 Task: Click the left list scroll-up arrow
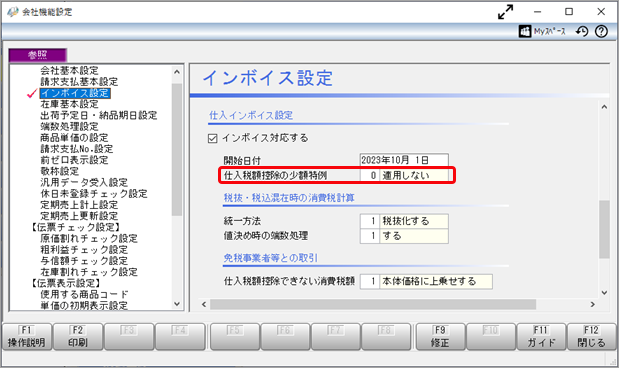tap(177, 72)
